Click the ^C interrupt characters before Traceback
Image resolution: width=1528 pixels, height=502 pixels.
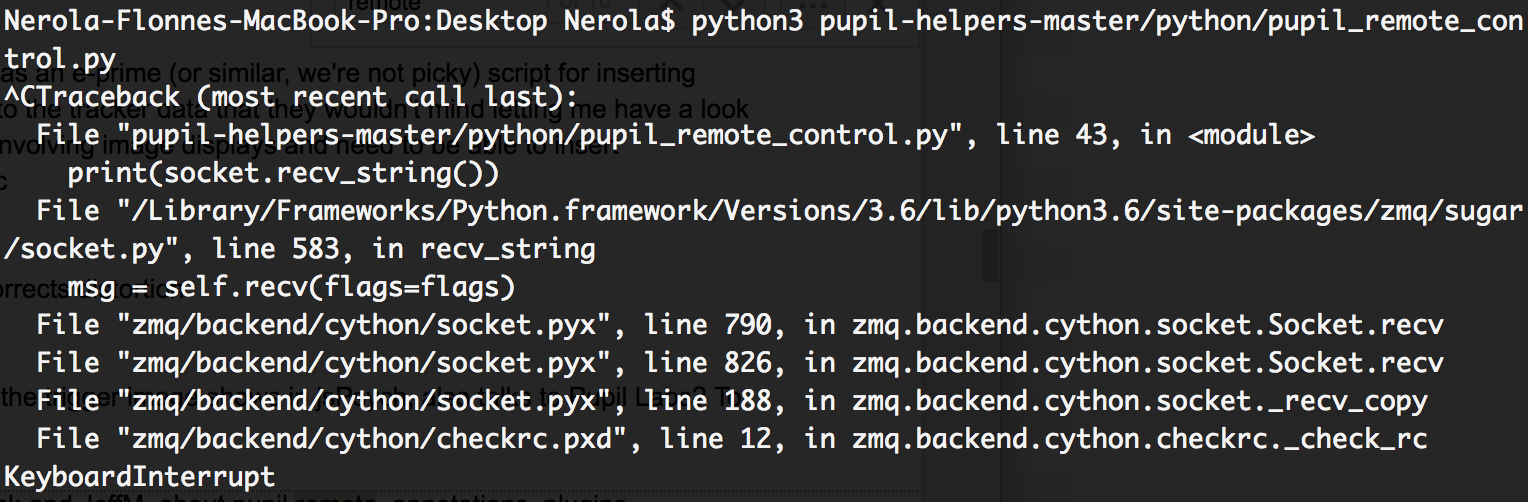coord(20,98)
